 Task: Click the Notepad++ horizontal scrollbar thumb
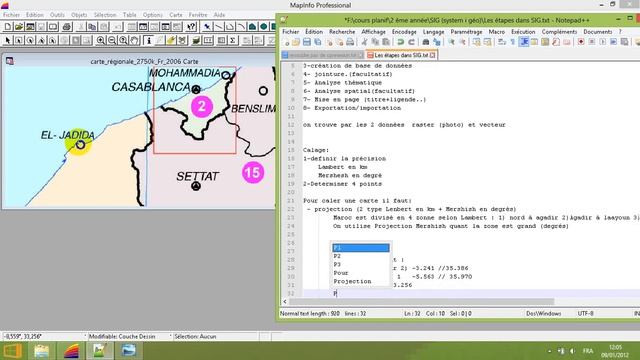point(421,302)
